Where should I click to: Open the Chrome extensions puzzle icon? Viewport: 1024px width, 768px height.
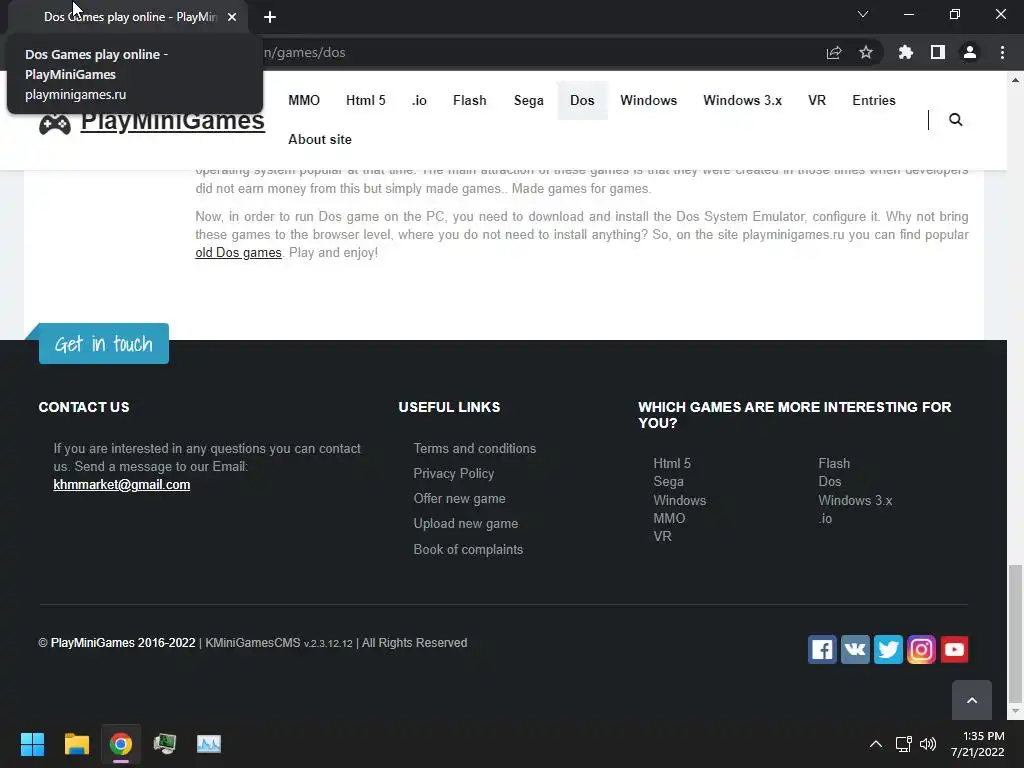(x=905, y=52)
